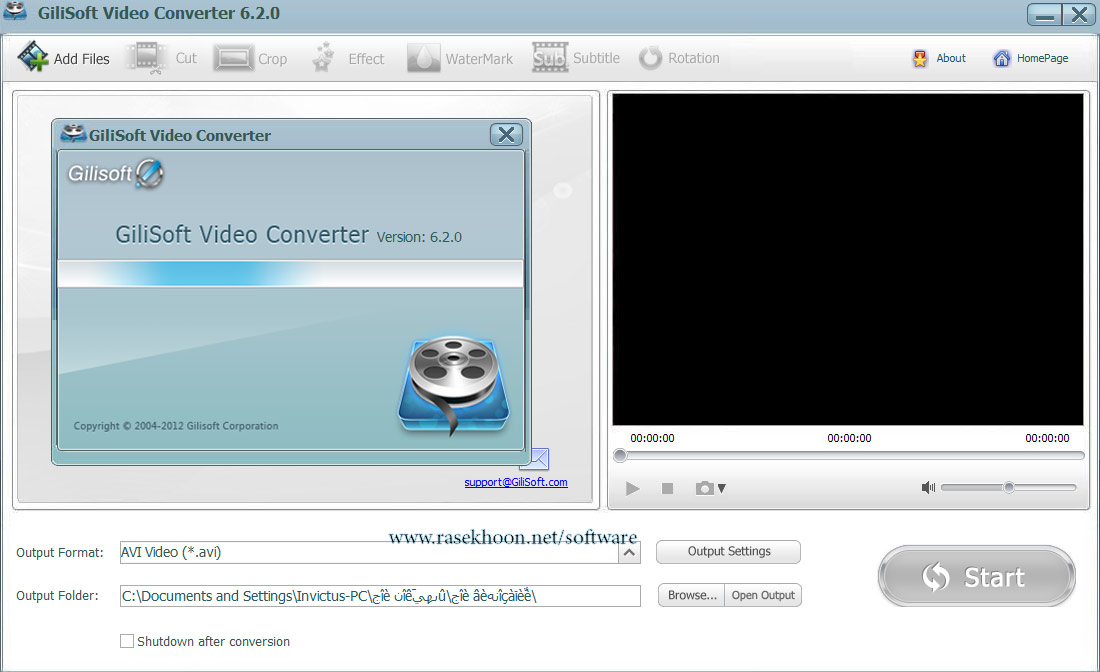
Task: Open the Crop tool
Action: [x=250, y=58]
